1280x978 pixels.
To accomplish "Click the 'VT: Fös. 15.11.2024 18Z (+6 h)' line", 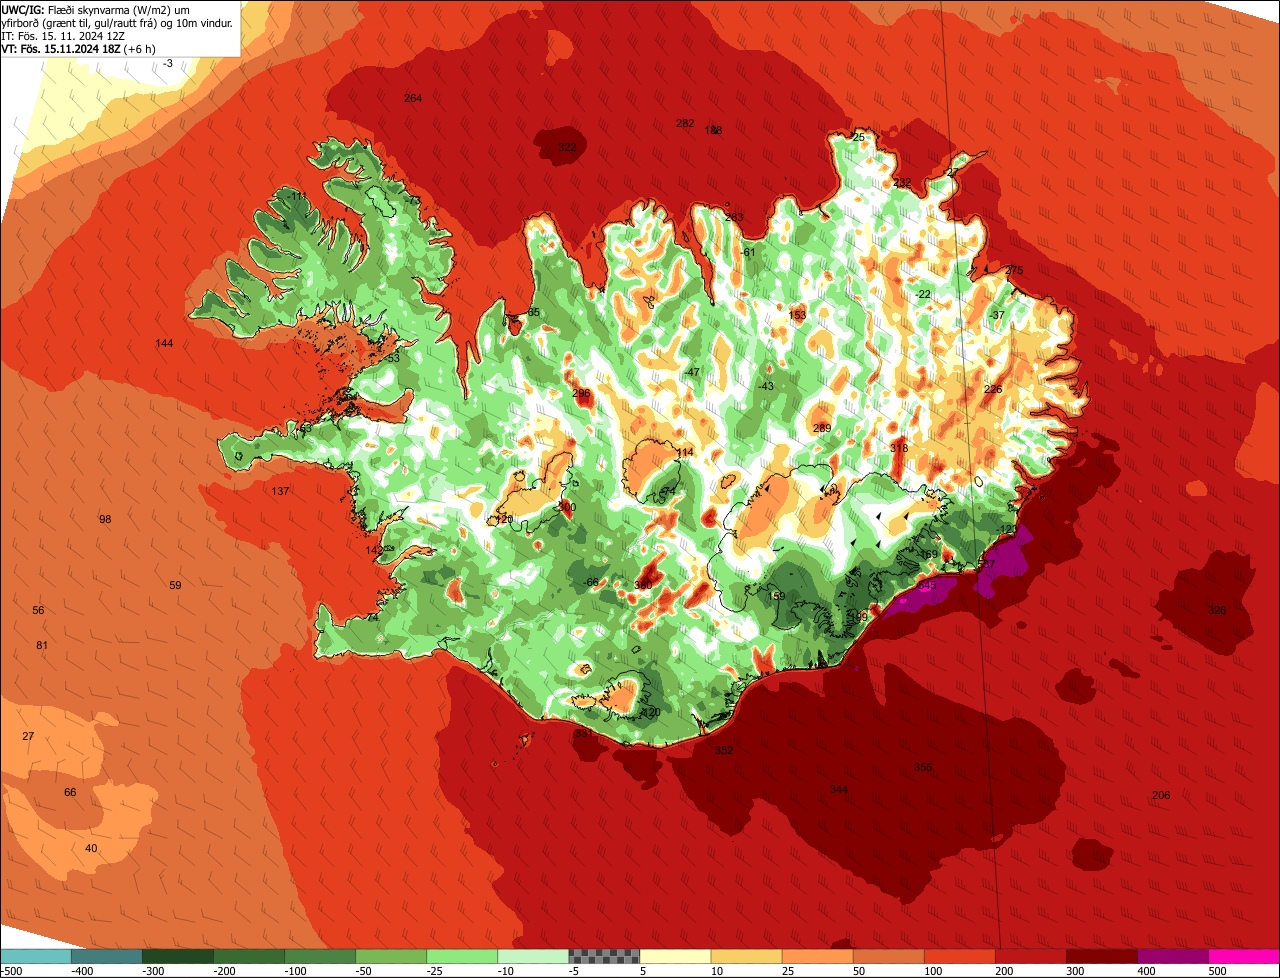I will pyautogui.click(x=77, y=49).
